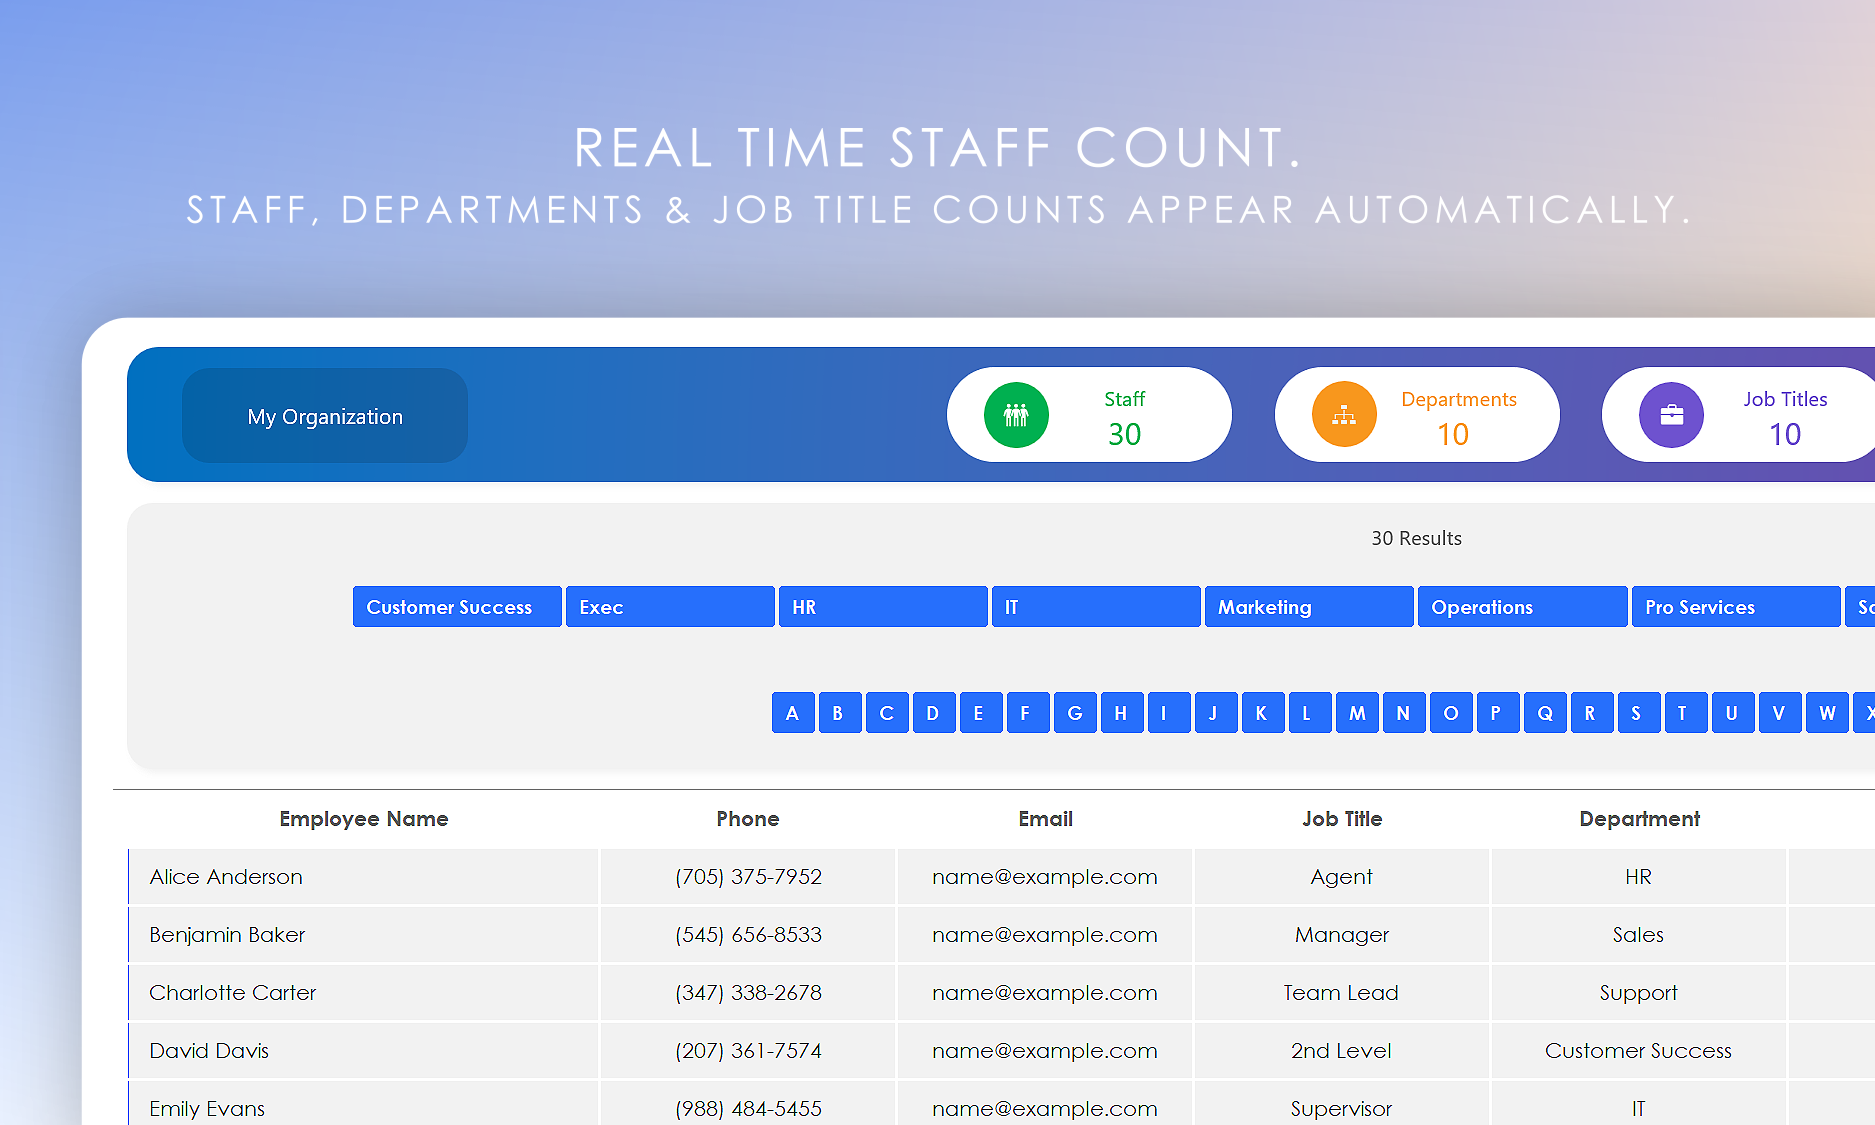The height and width of the screenshot is (1125, 1875).
Task: Click the letter W alphabet filter
Action: 1827,713
